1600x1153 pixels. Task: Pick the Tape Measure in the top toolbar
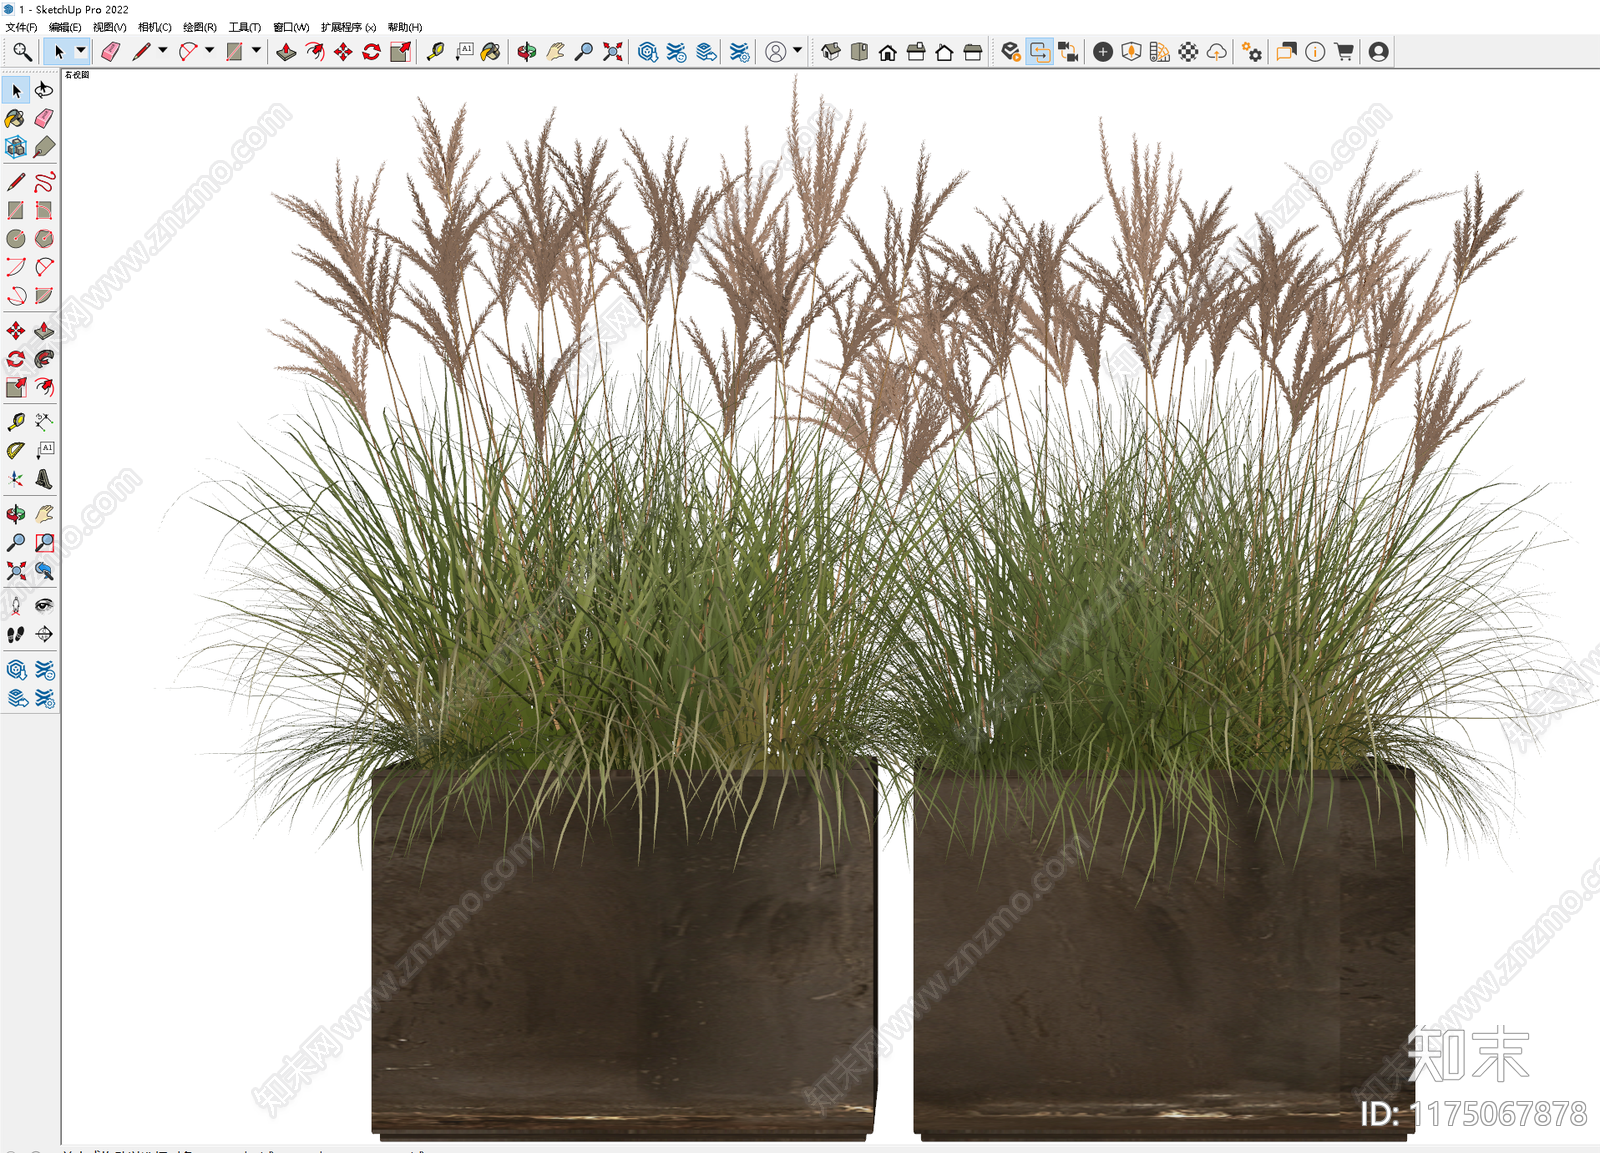(435, 52)
